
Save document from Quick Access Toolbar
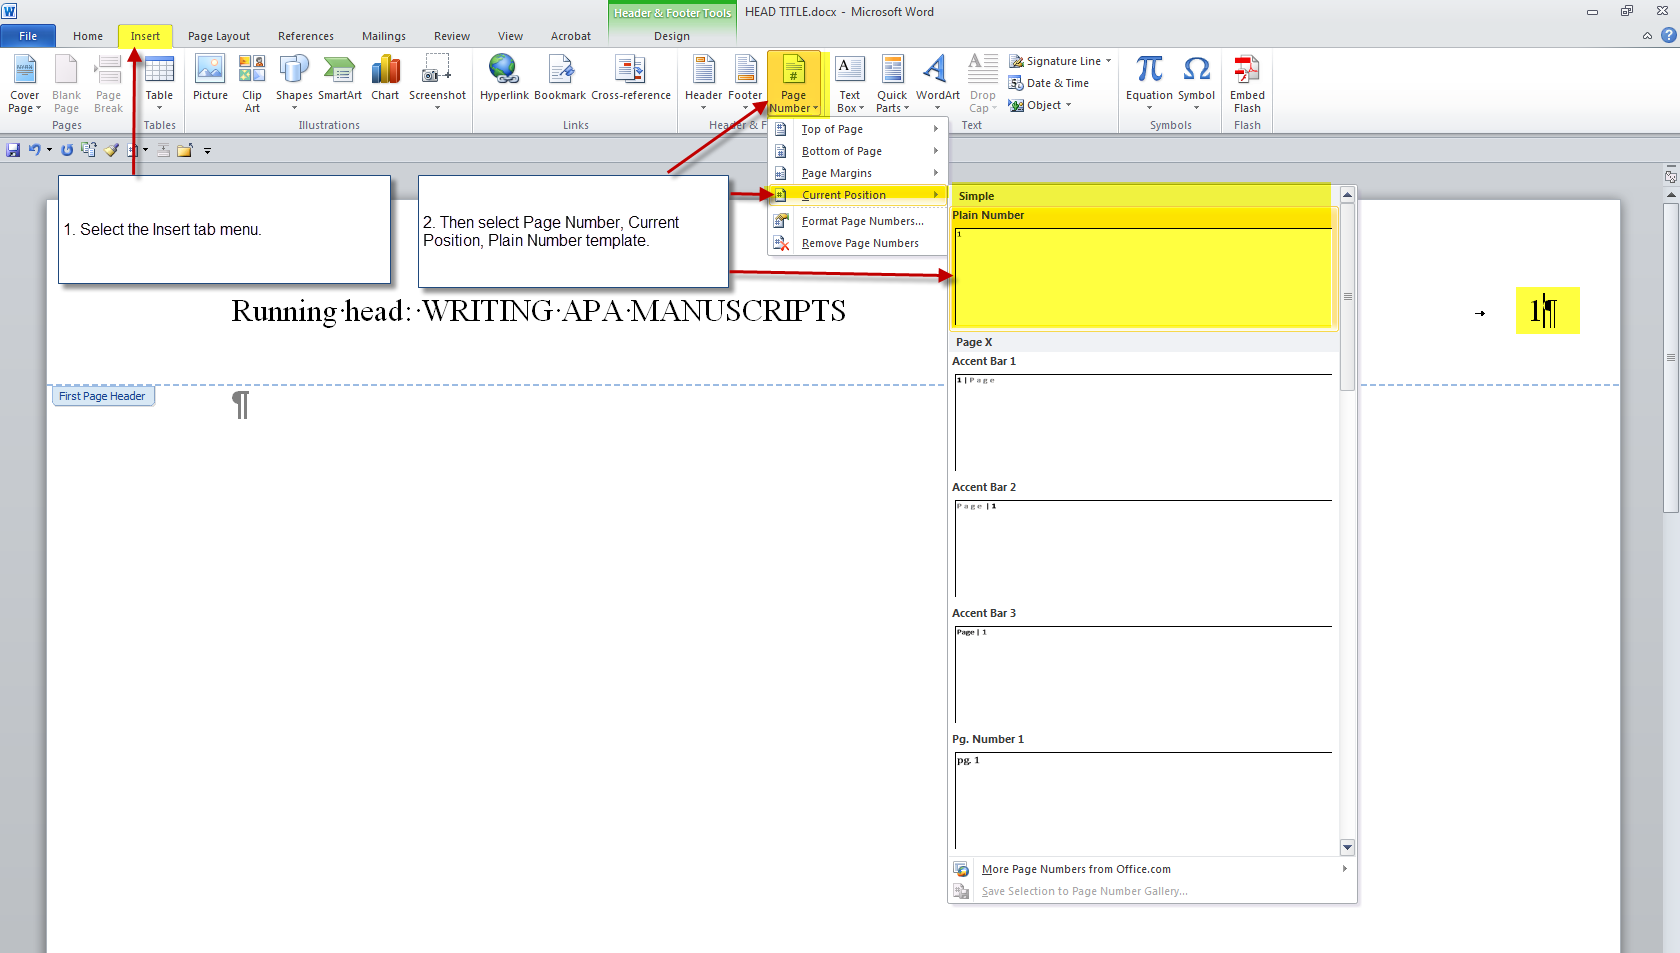(13, 150)
